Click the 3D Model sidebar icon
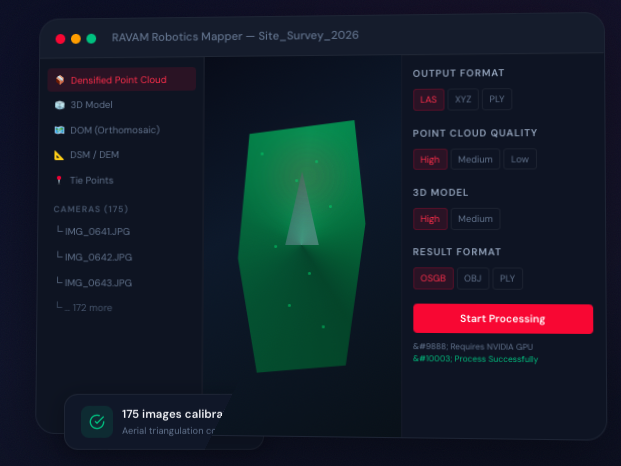The width and height of the screenshot is (621, 466). (x=59, y=105)
